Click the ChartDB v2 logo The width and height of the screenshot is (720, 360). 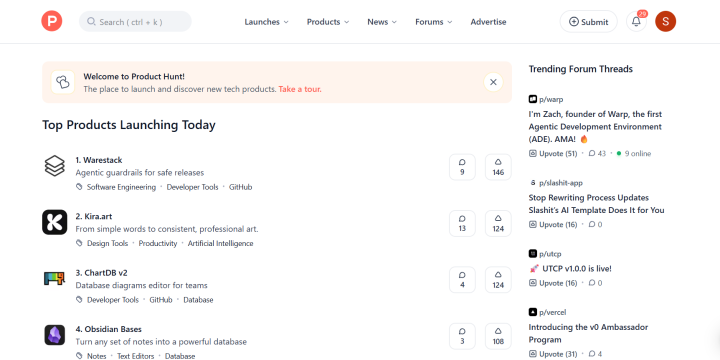(55, 278)
